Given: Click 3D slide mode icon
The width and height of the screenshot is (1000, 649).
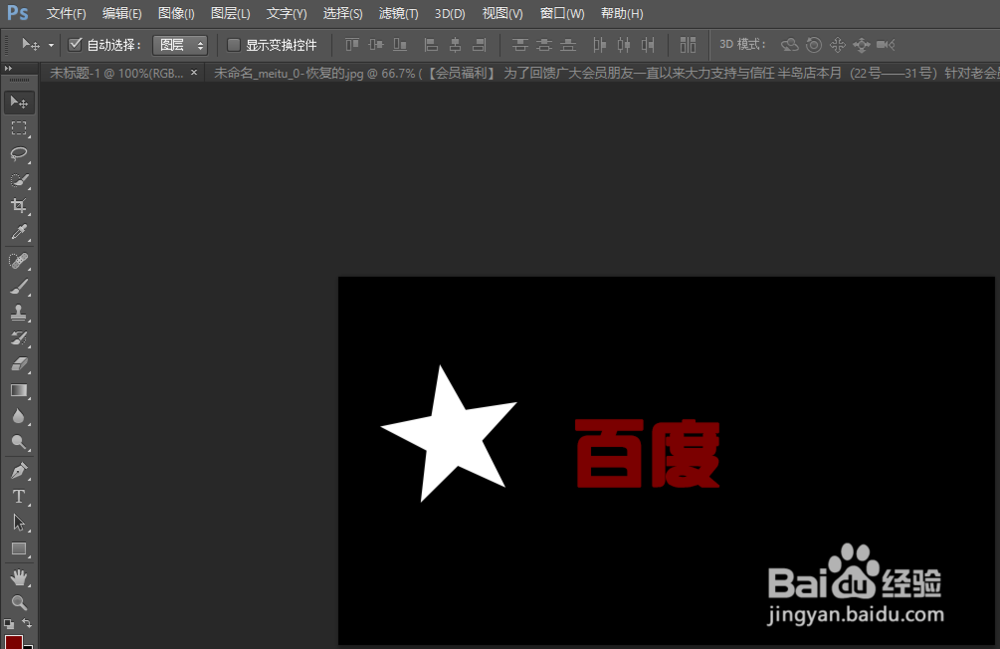Looking at the screenshot, I should [862, 45].
